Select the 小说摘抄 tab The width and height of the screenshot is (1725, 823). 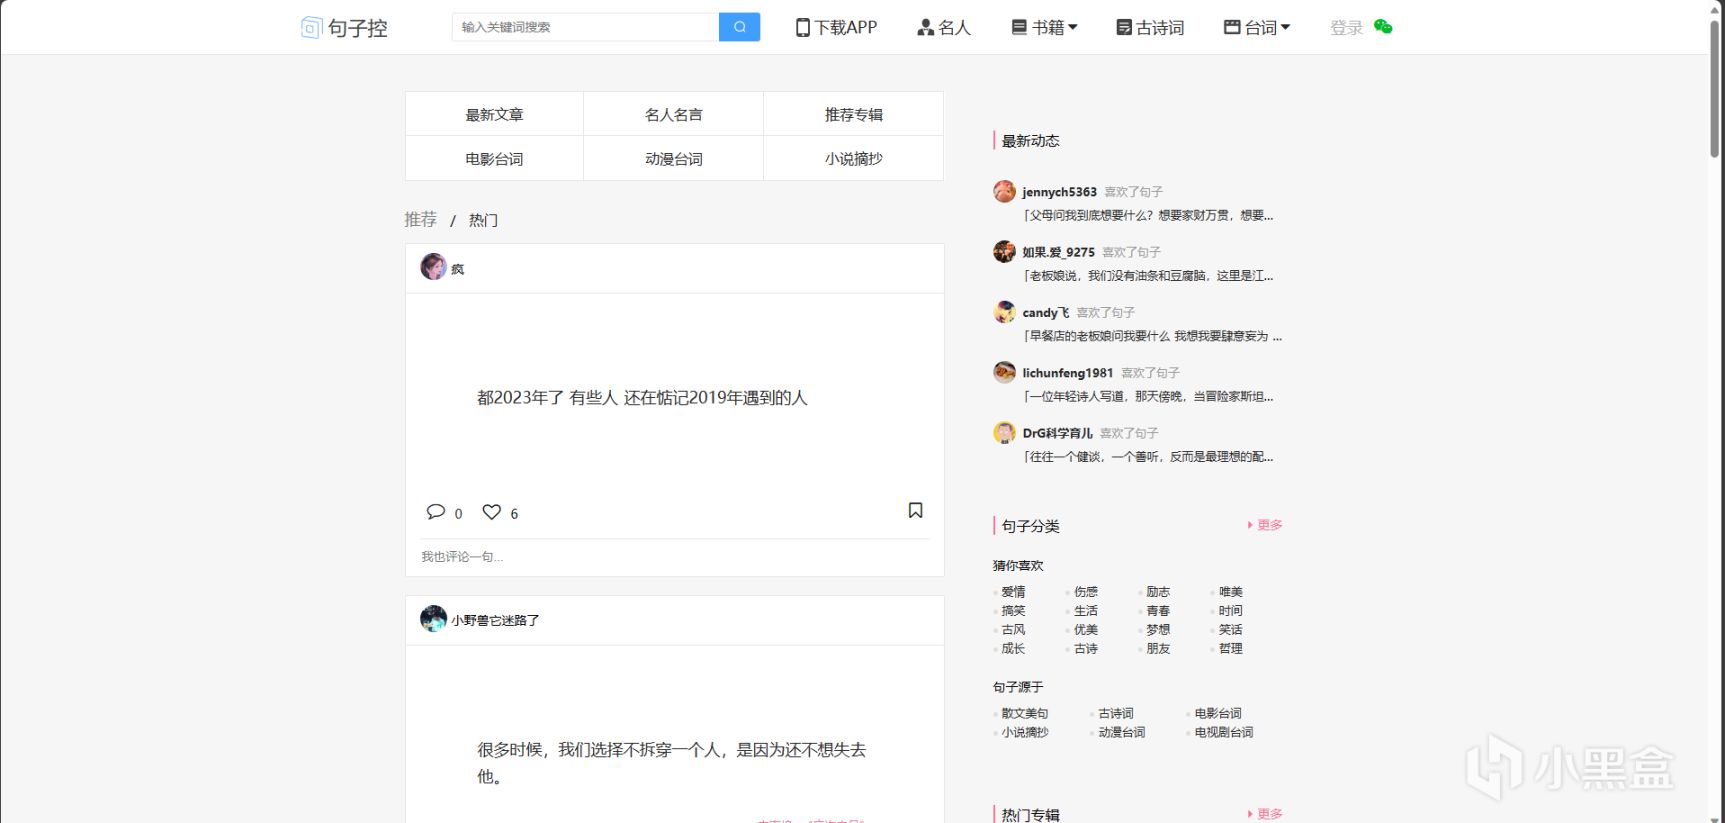pyautogui.click(x=853, y=159)
